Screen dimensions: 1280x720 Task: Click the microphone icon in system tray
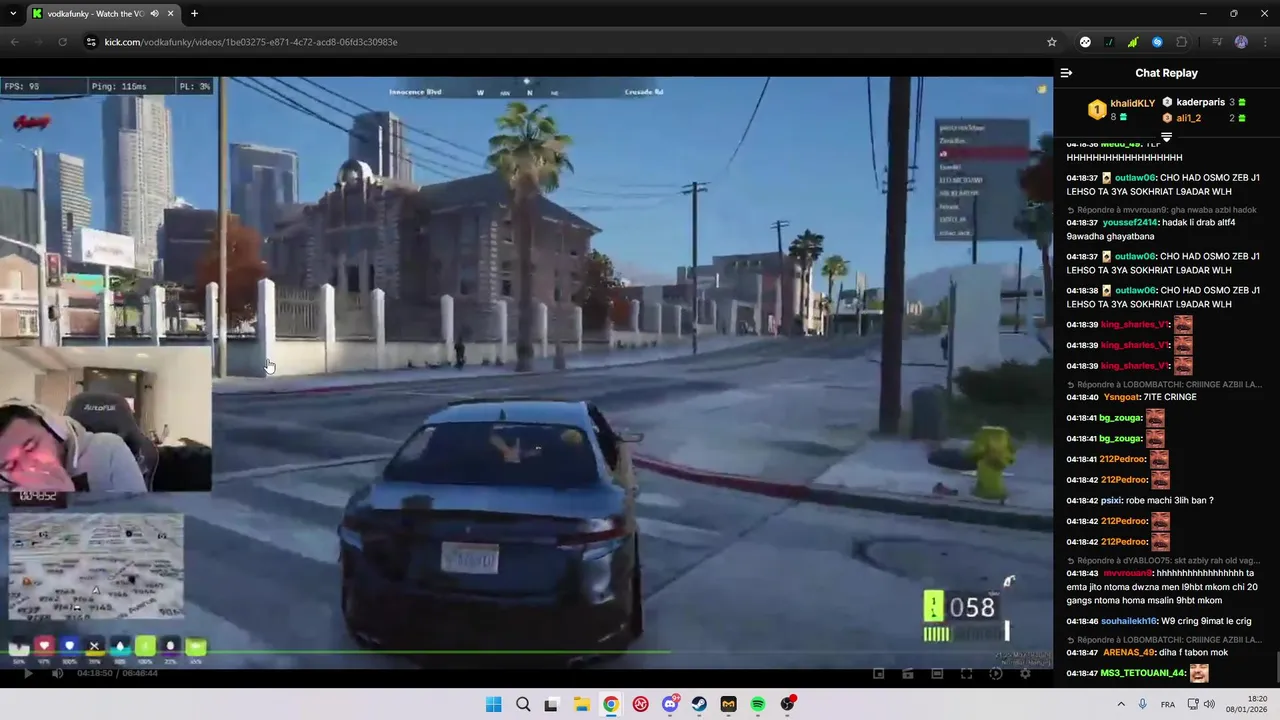1143,704
